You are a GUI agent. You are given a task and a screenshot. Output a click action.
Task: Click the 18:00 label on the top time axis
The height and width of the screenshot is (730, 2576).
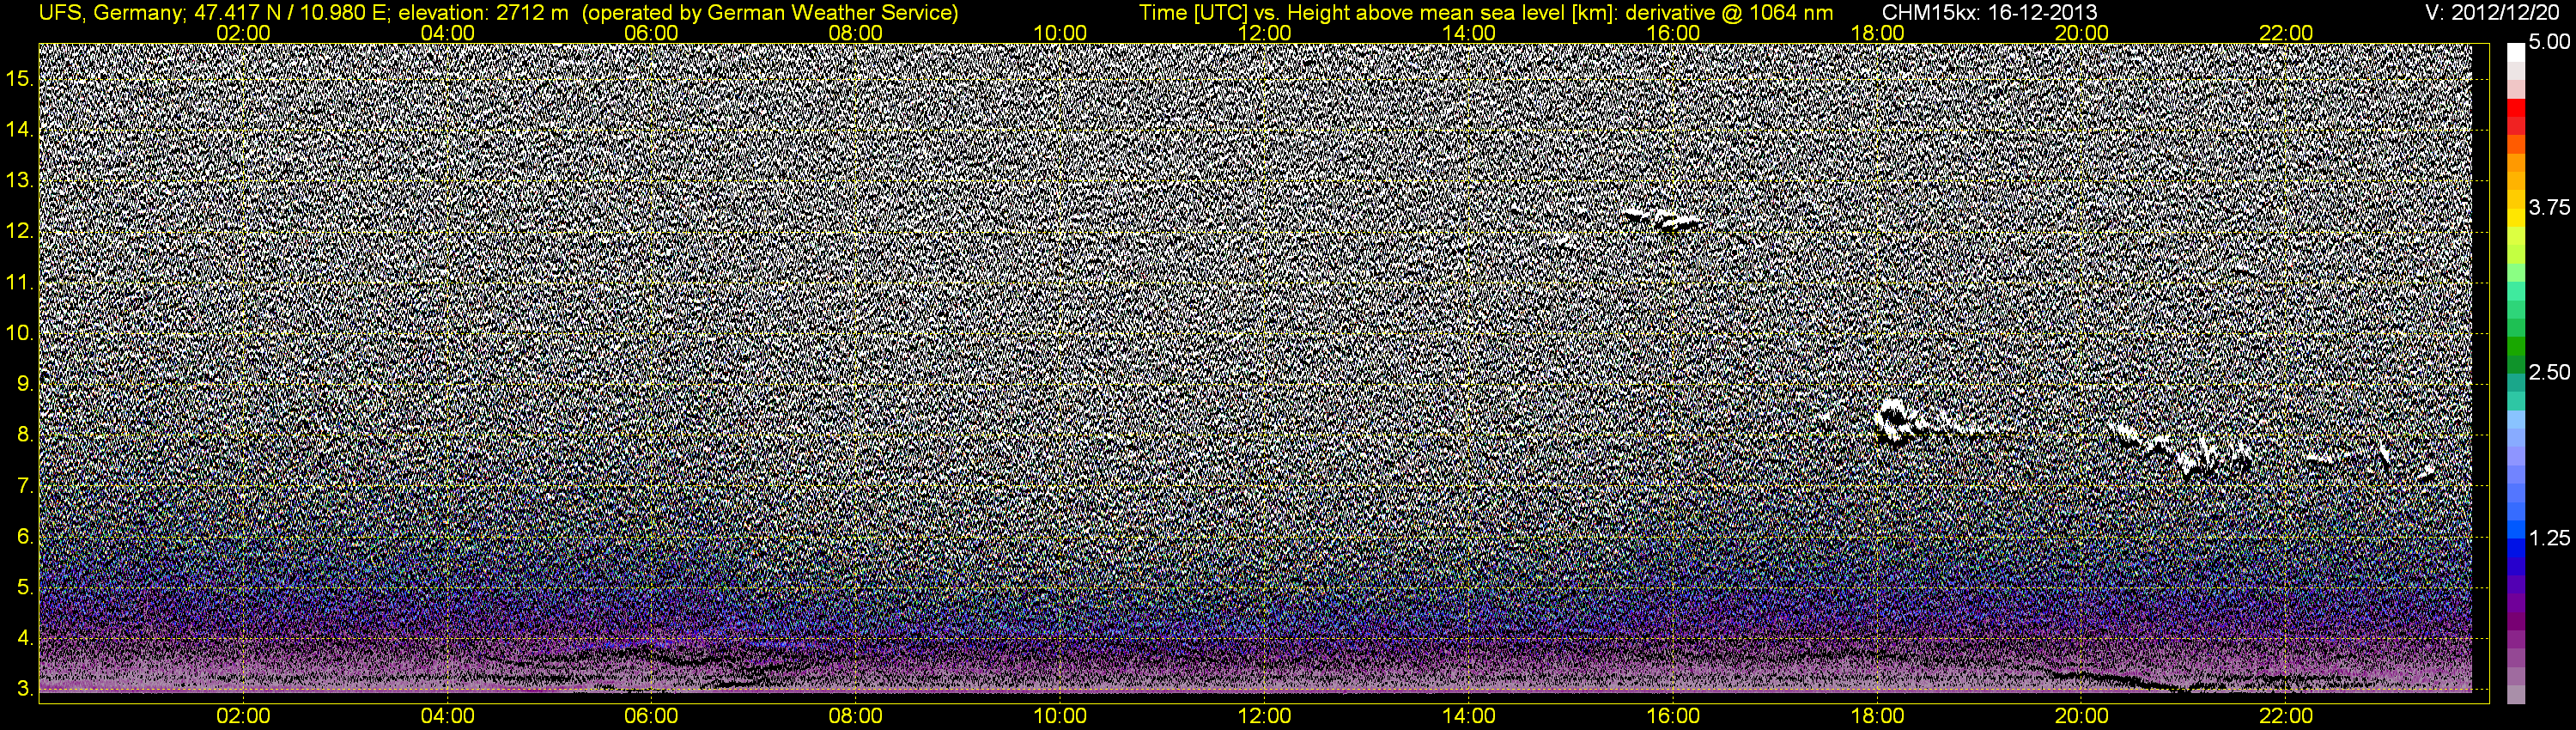point(1877,33)
